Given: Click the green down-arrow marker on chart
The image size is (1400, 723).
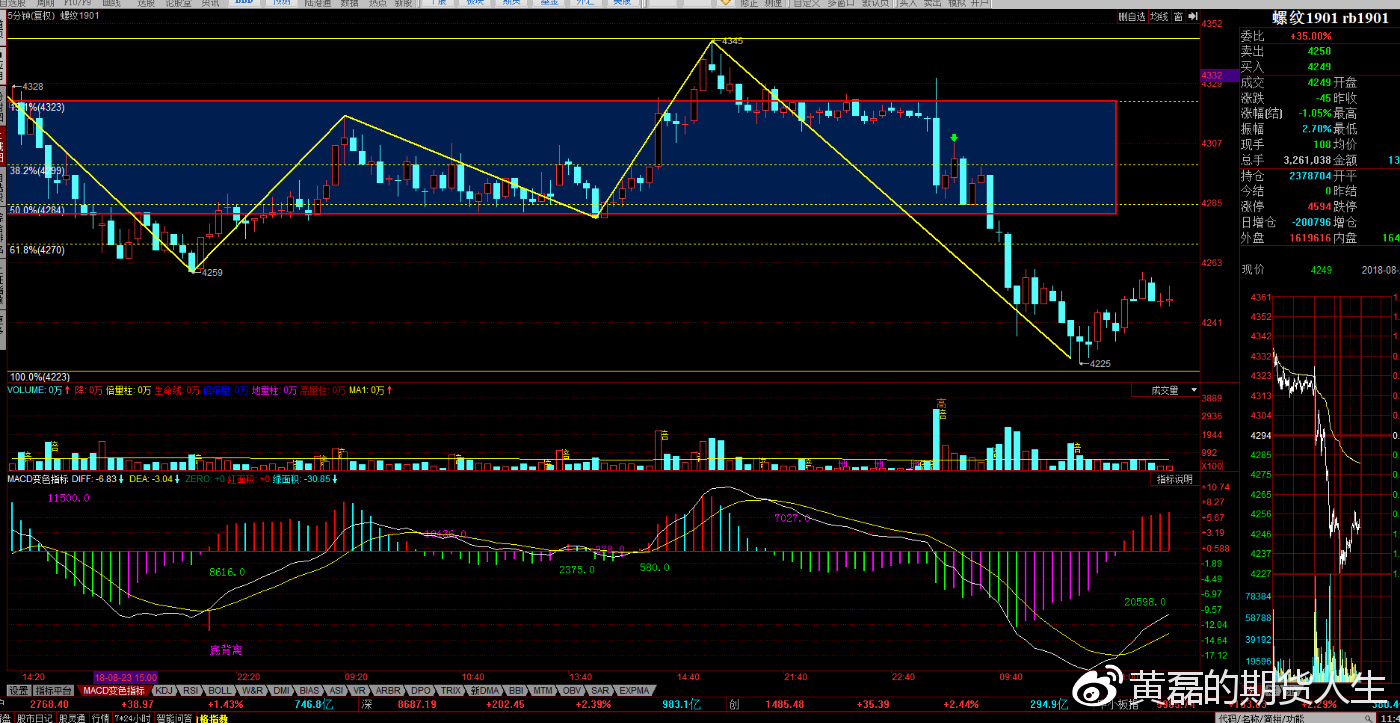Looking at the screenshot, I should pos(955,138).
